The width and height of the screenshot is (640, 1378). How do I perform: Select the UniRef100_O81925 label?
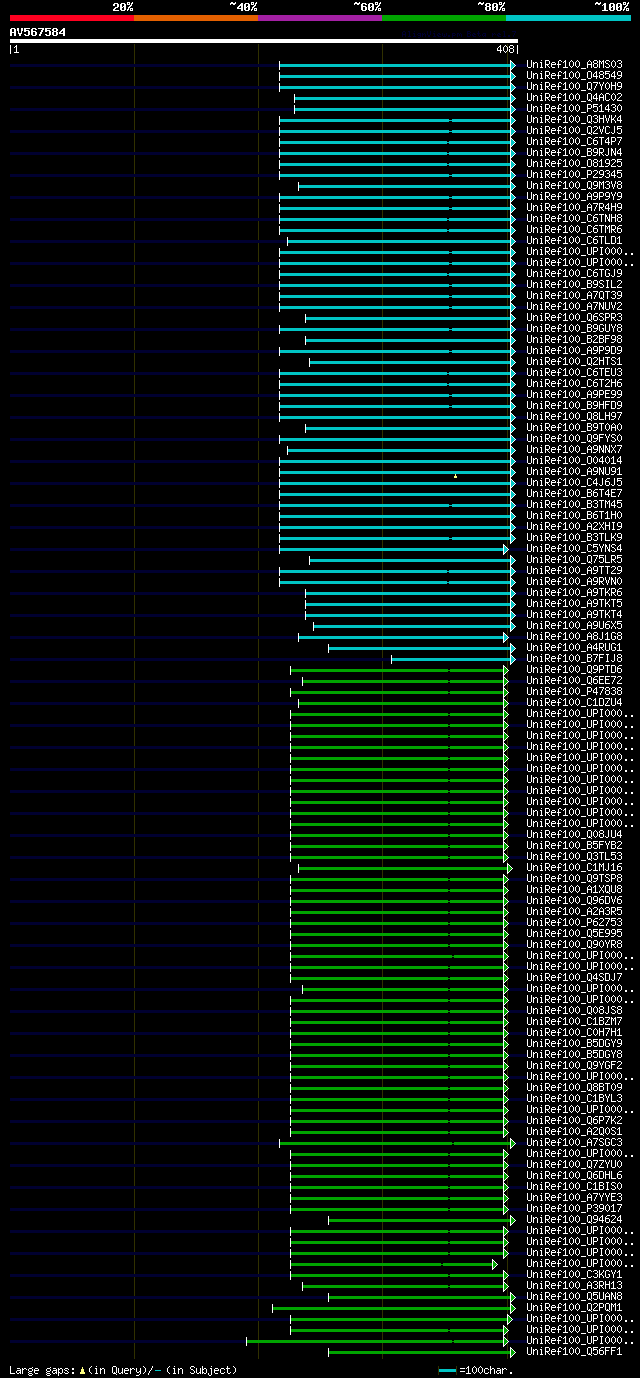pos(574,163)
